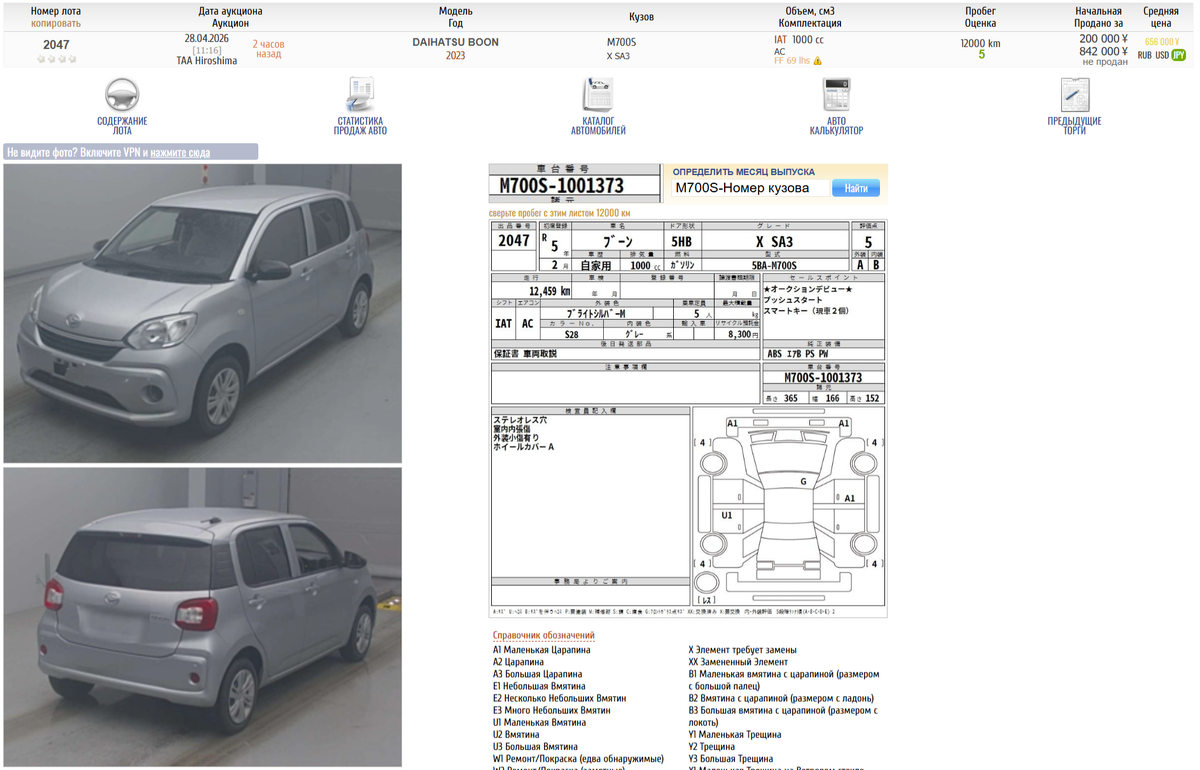Click the Предыдущие торги label
The image size is (1200, 770).
point(1074,126)
